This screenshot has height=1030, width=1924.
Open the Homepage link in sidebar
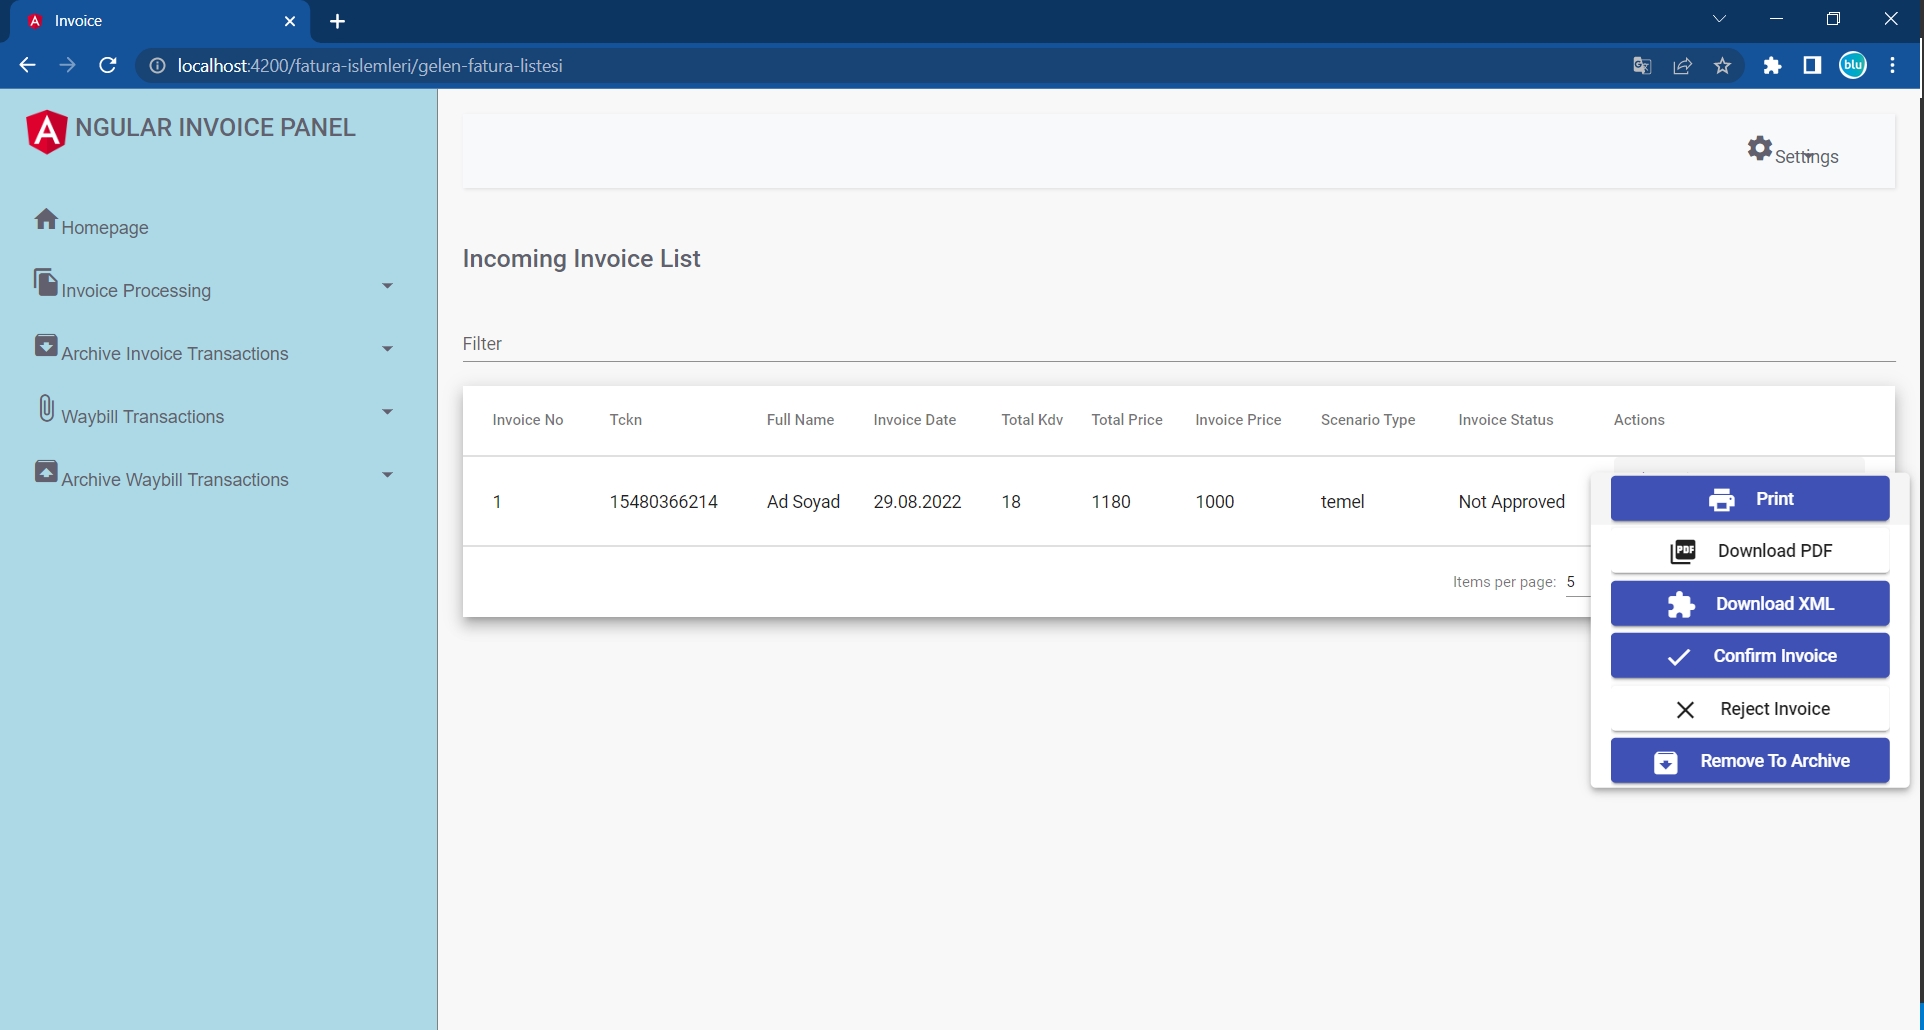105,228
